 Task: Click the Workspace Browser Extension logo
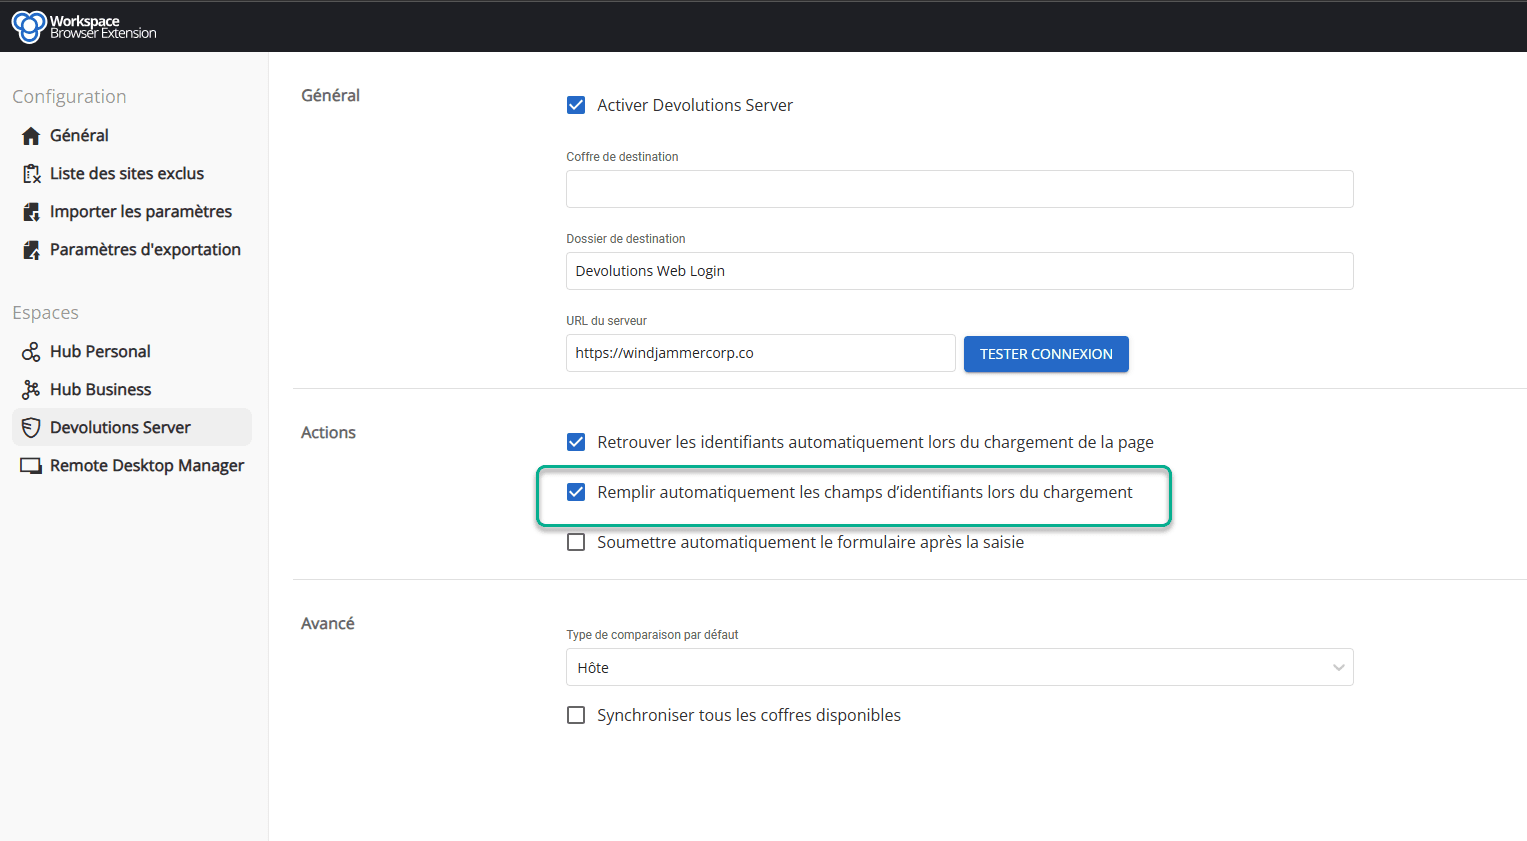pyautogui.click(x=29, y=26)
